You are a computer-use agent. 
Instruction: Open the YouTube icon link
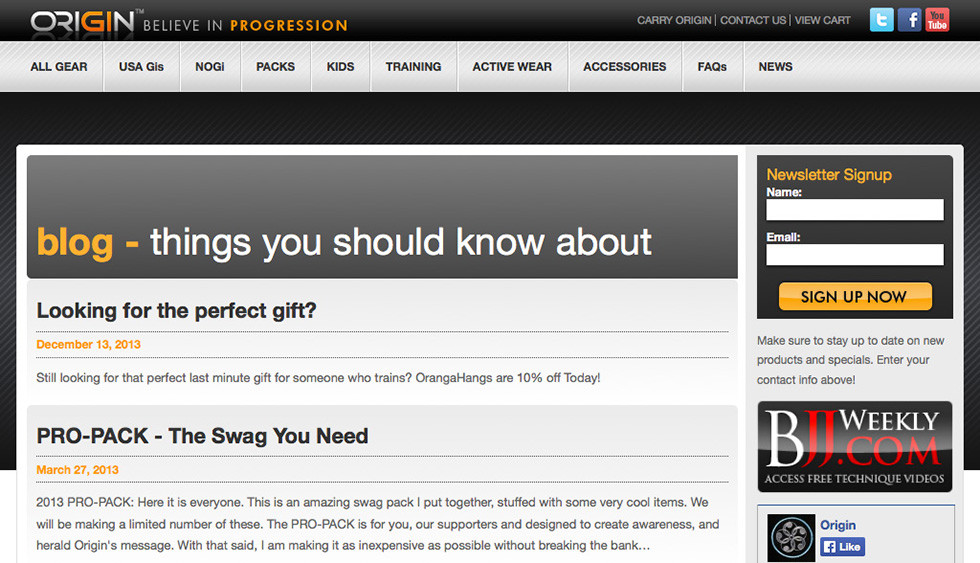pos(937,20)
